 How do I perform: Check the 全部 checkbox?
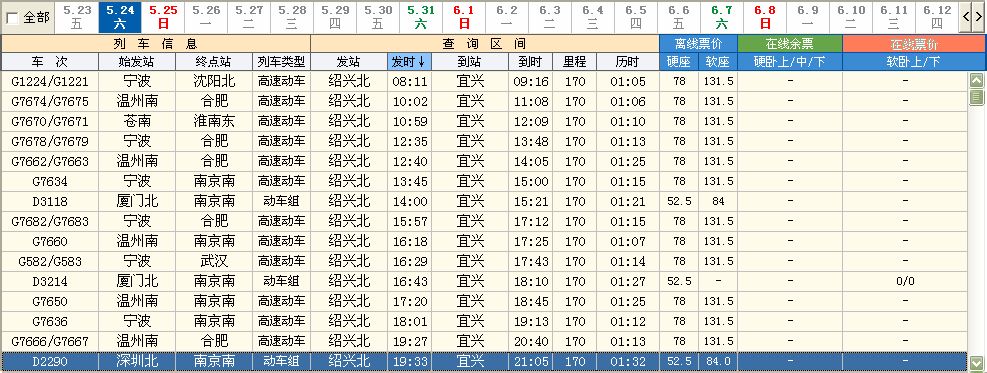click(x=12, y=18)
